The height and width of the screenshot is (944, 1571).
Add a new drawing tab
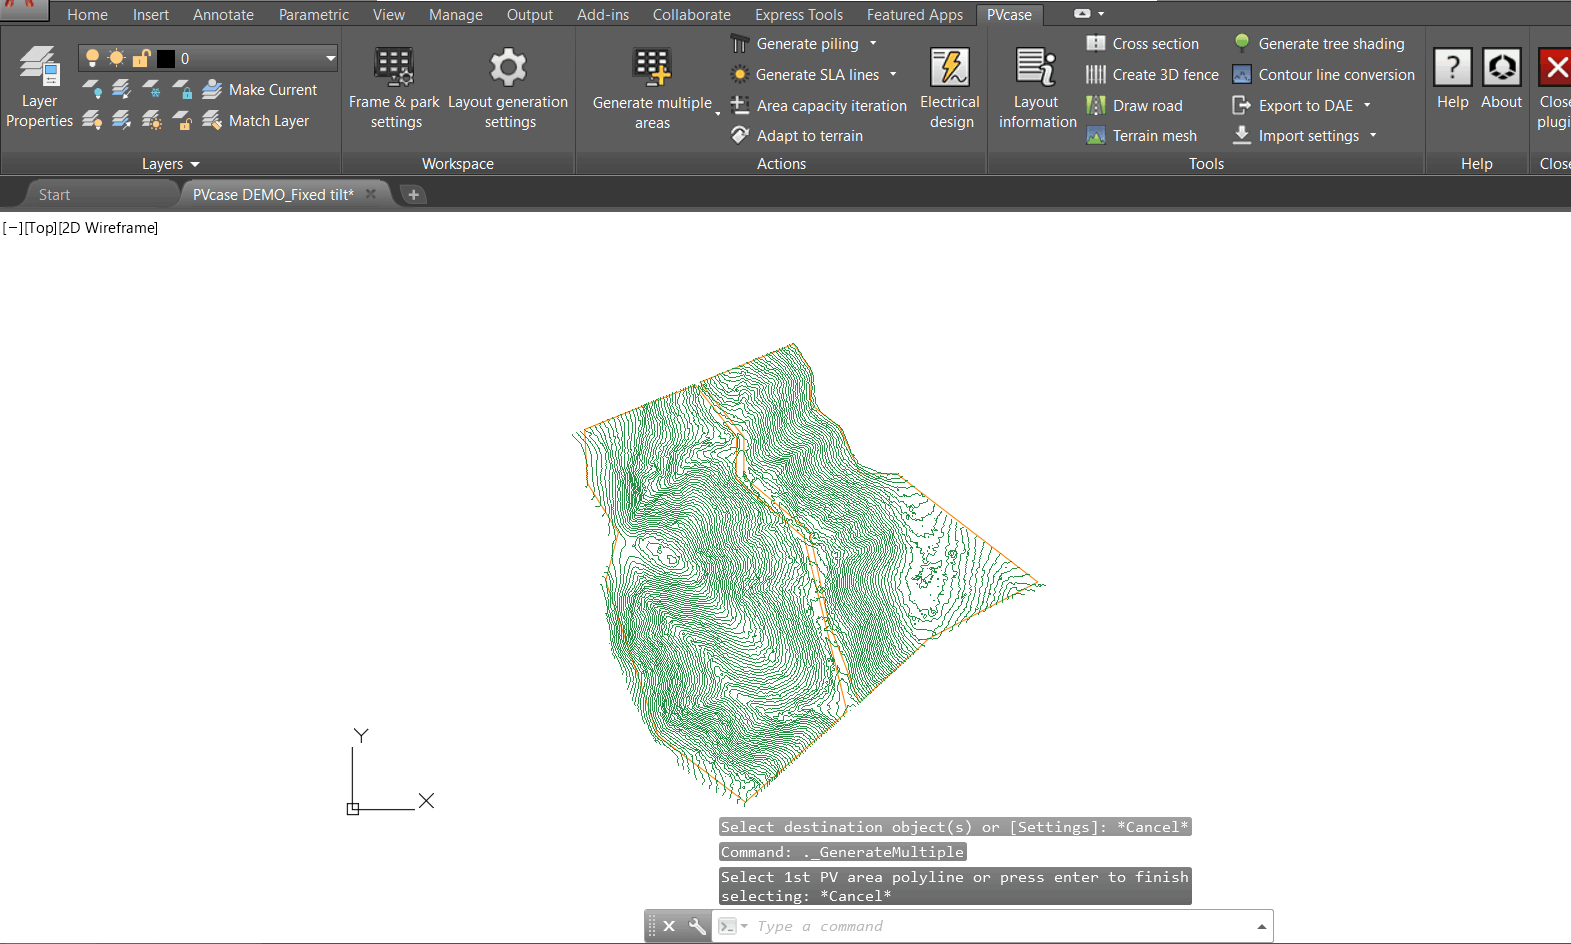tap(413, 195)
